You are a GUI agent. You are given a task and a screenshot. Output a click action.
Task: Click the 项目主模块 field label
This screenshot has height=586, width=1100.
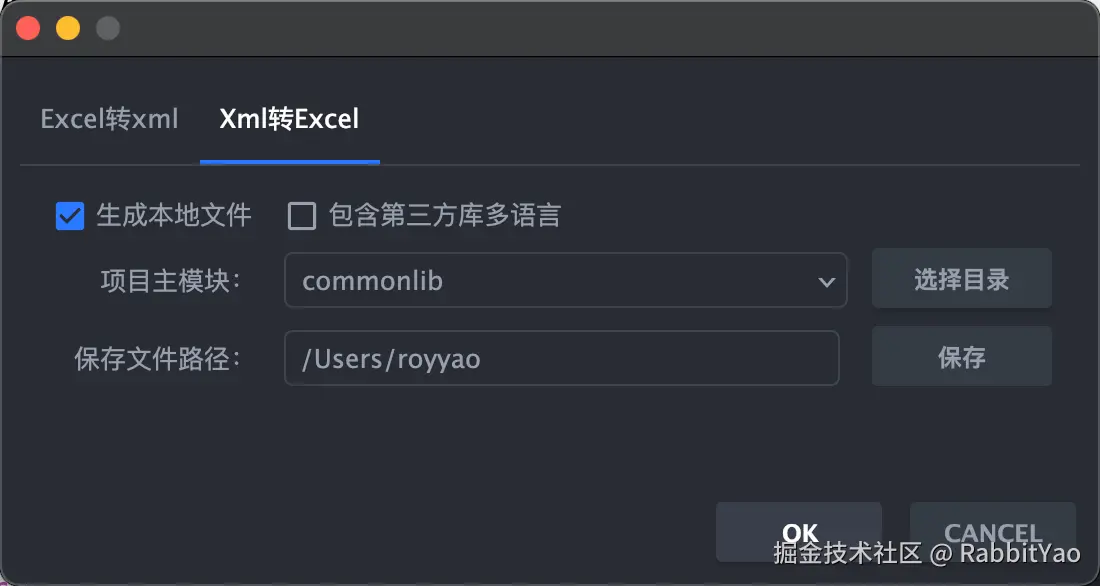[x=171, y=281]
